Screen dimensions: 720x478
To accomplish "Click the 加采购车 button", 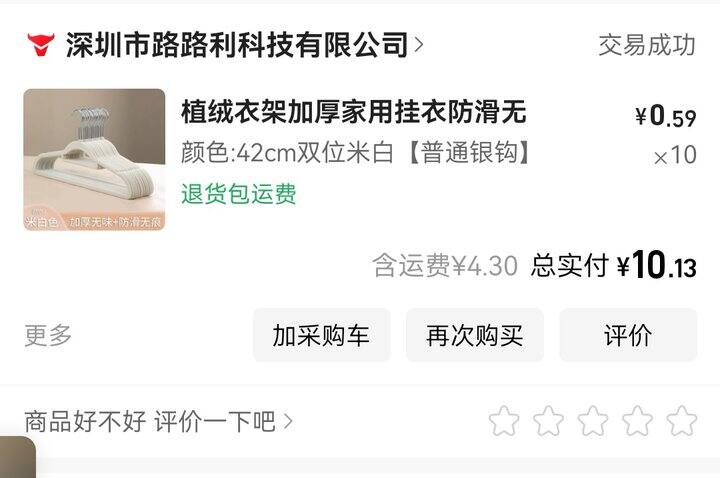I will [321, 335].
